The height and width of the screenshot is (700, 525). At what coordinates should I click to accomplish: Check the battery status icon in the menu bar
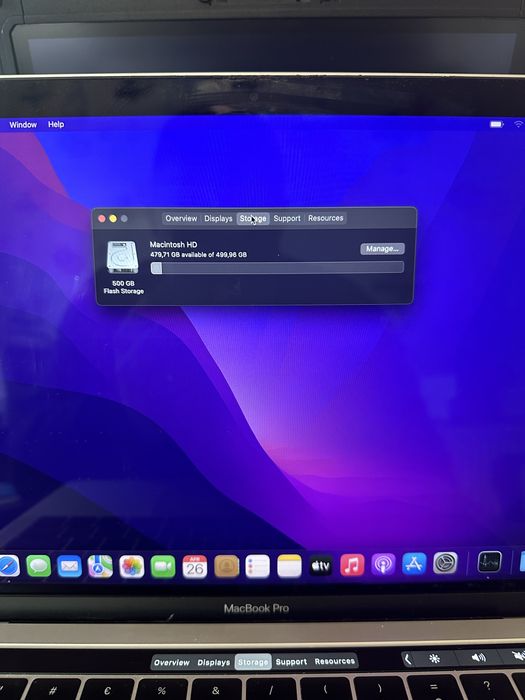pyautogui.click(x=496, y=124)
